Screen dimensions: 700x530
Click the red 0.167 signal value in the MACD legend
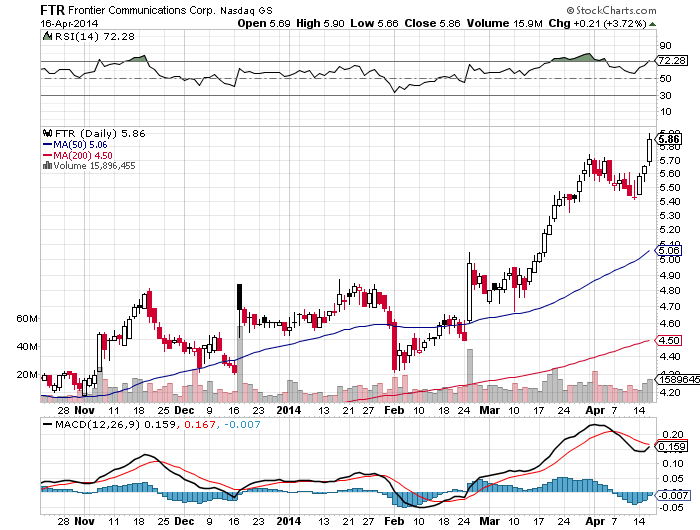200,424
